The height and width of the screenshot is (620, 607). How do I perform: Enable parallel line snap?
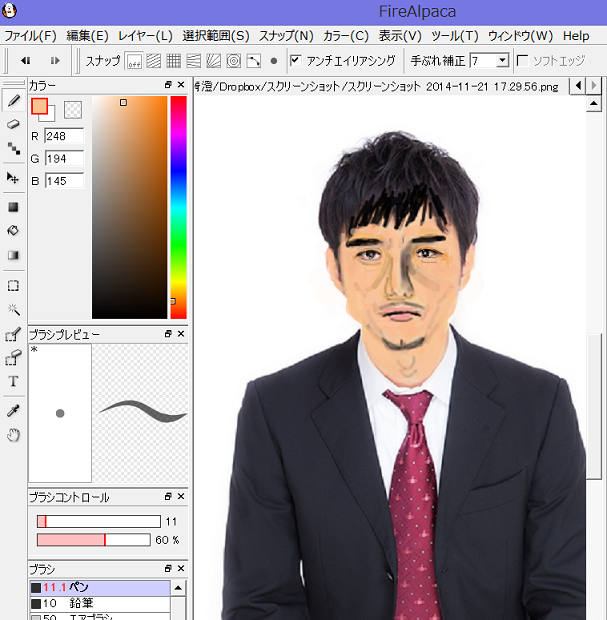153,61
